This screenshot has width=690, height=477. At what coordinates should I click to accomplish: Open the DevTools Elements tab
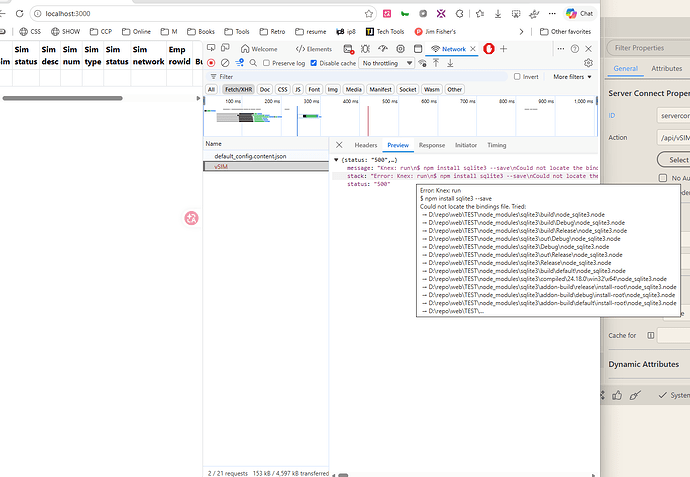(x=314, y=49)
